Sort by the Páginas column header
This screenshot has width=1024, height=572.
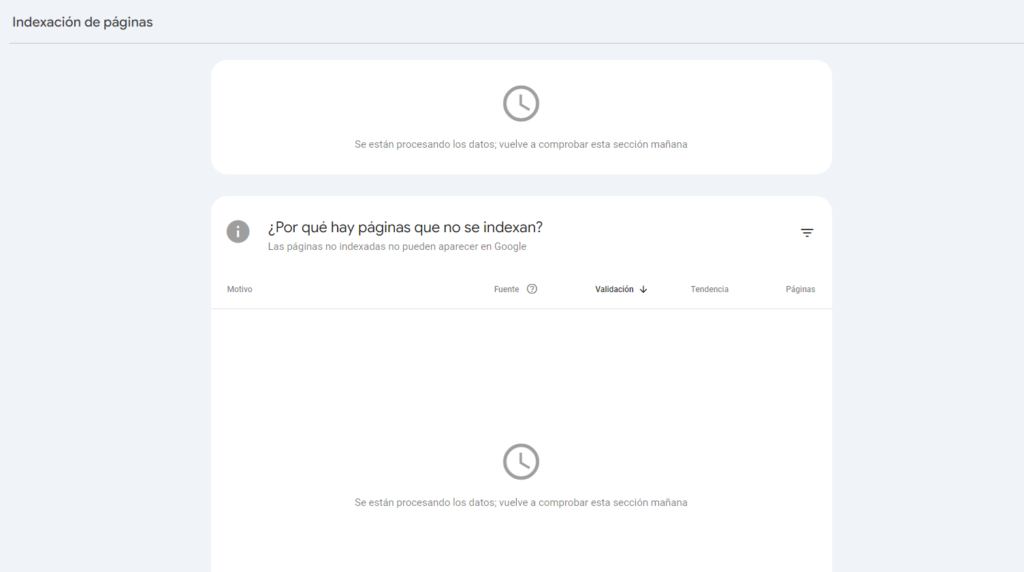tap(800, 289)
